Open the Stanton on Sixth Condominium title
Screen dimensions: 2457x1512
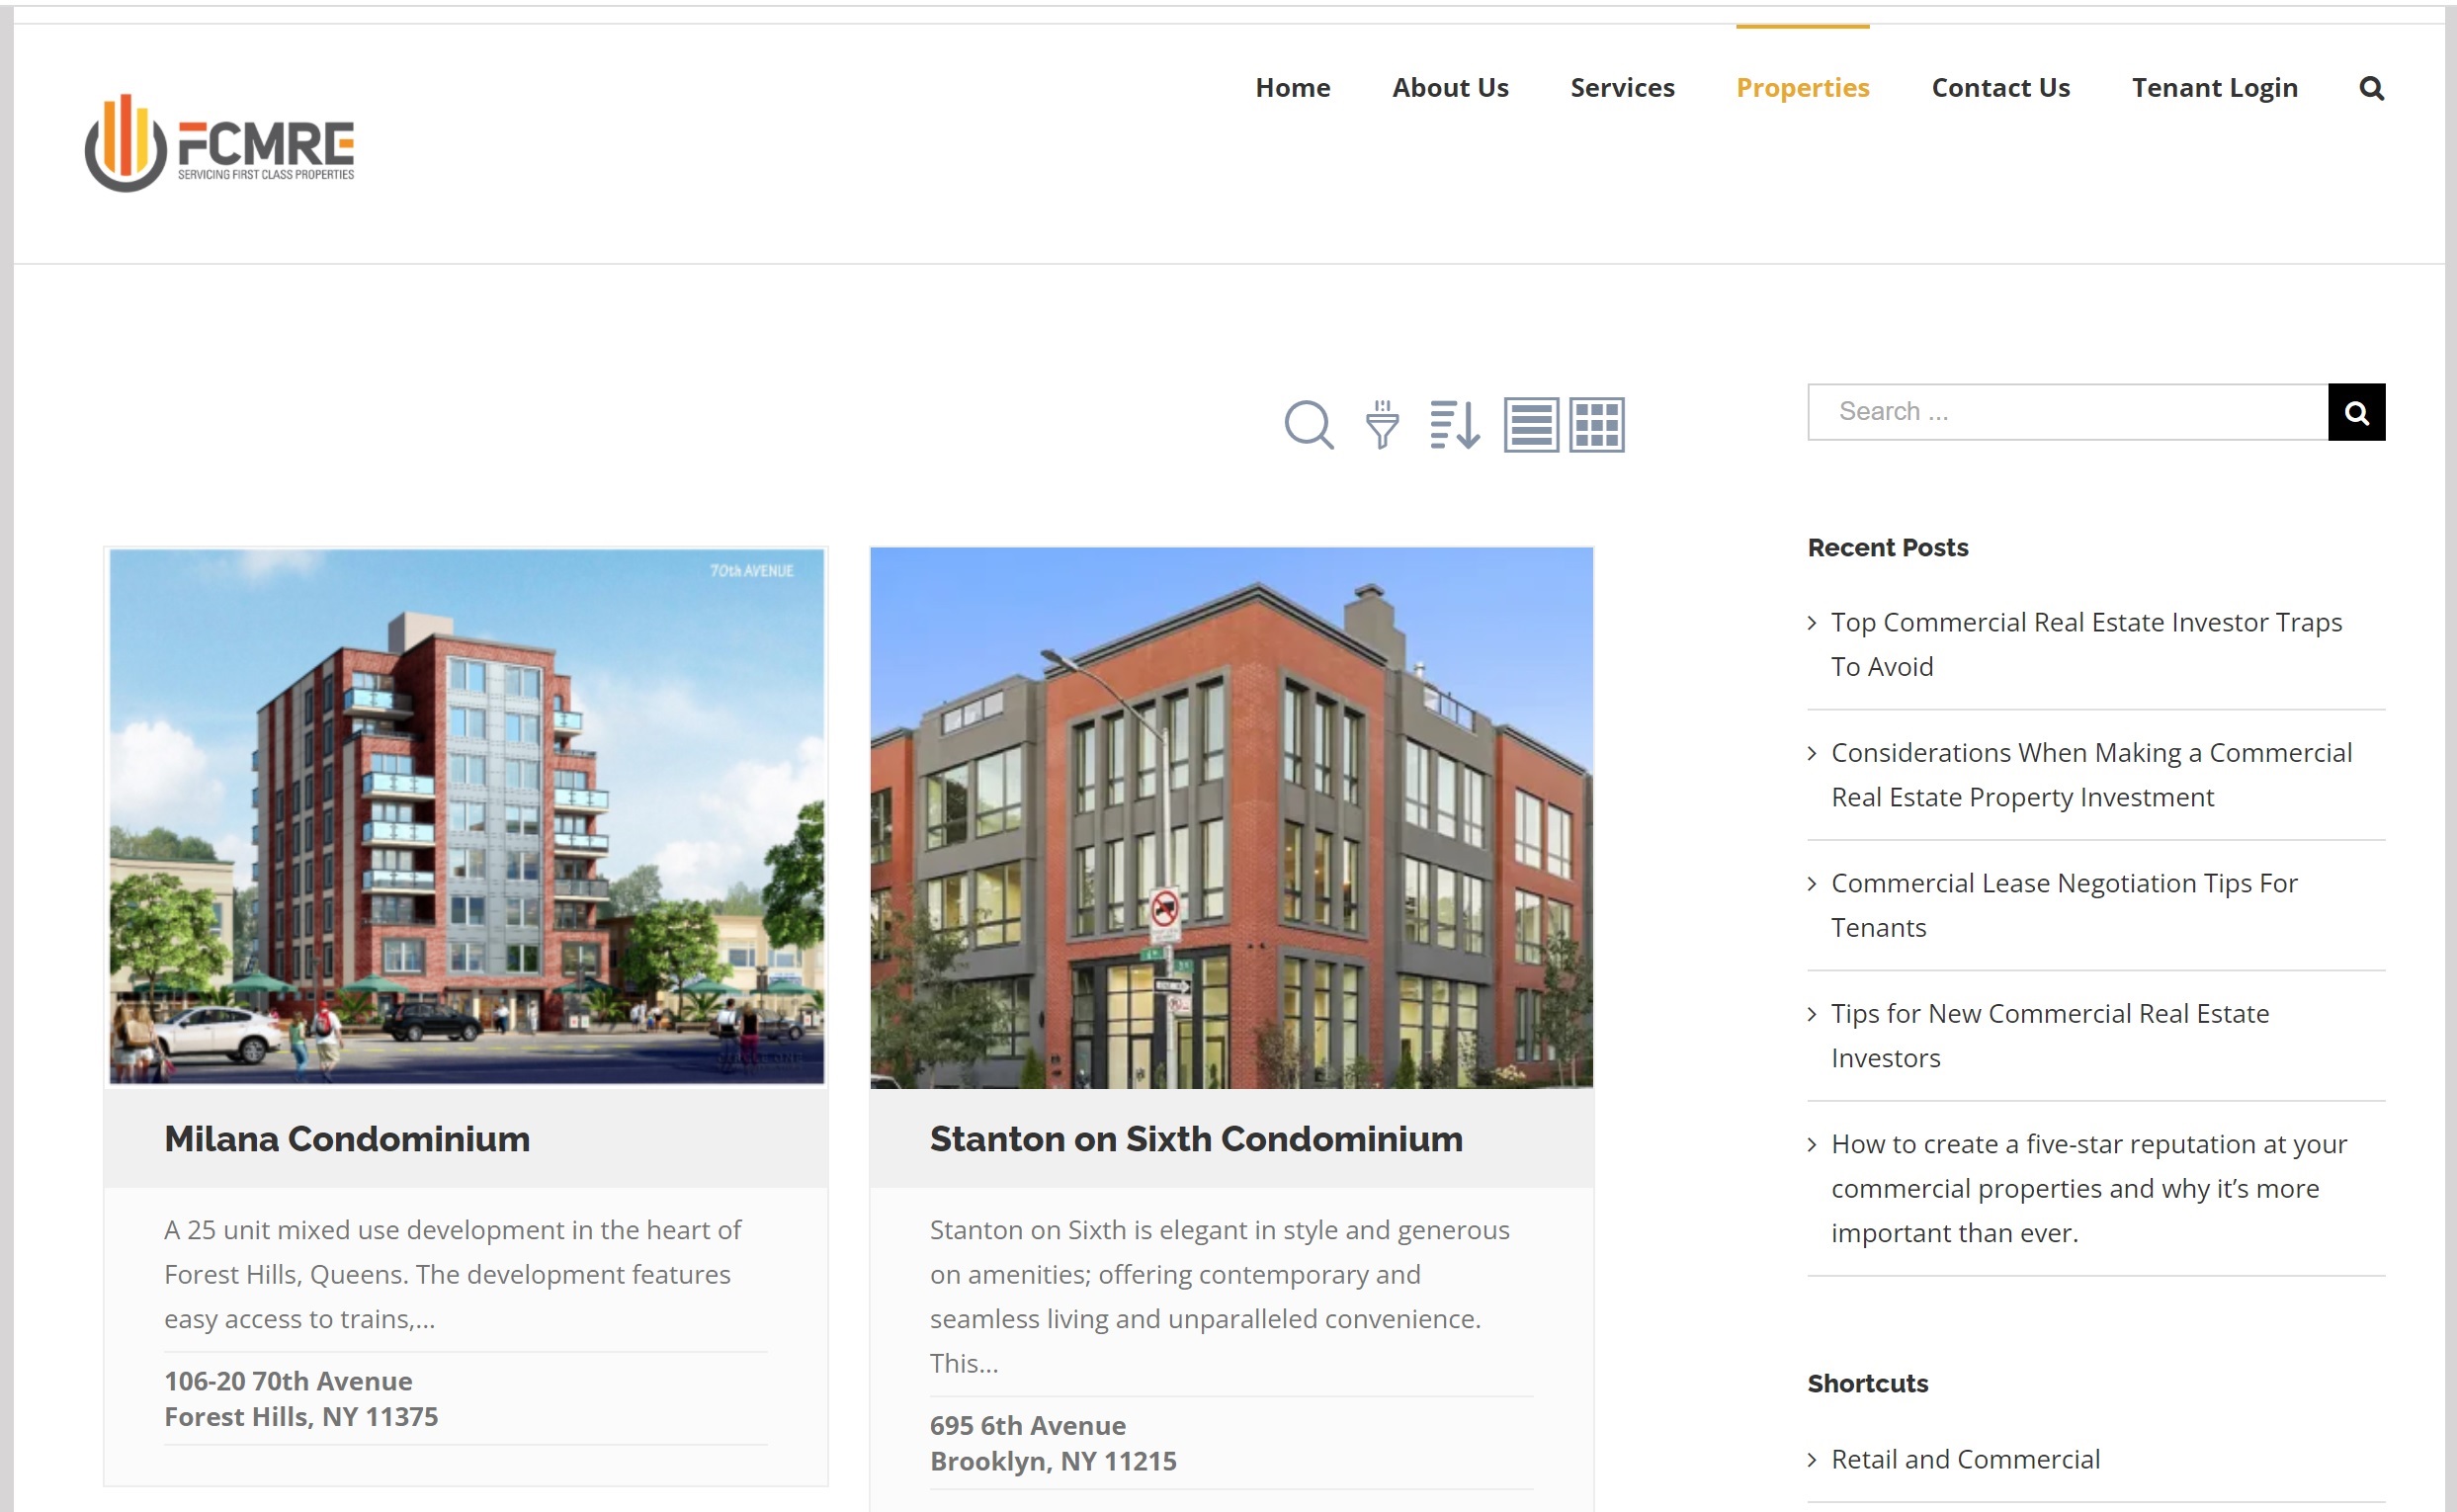click(x=1196, y=1139)
